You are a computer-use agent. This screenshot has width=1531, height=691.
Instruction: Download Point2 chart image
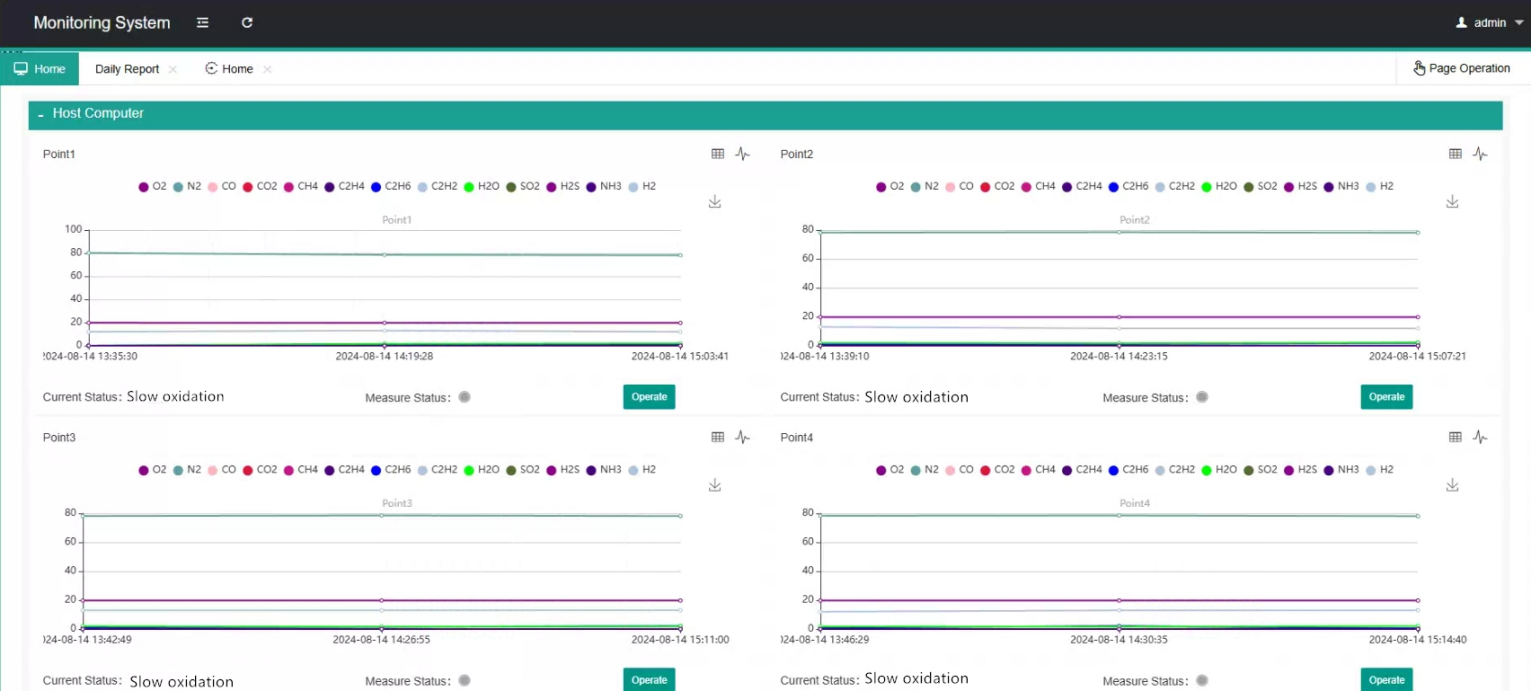(1452, 202)
